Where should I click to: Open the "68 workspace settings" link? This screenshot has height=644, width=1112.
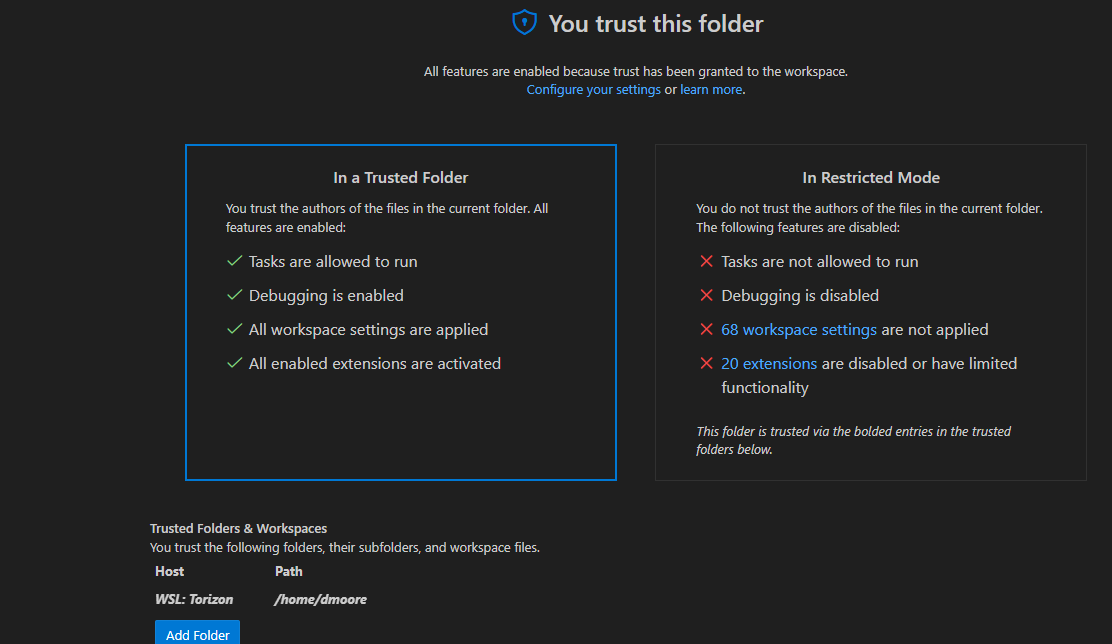click(798, 330)
